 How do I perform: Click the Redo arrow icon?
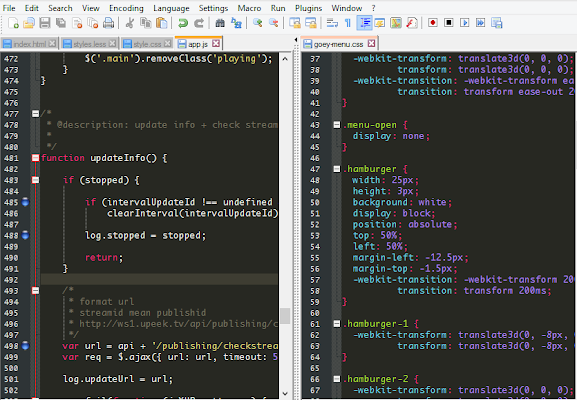199,23
